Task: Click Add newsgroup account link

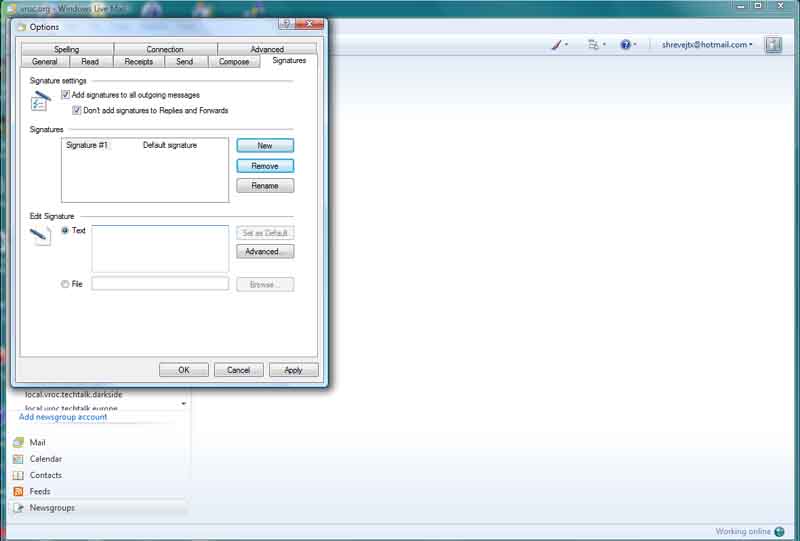Action: click(x=63, y=417)
